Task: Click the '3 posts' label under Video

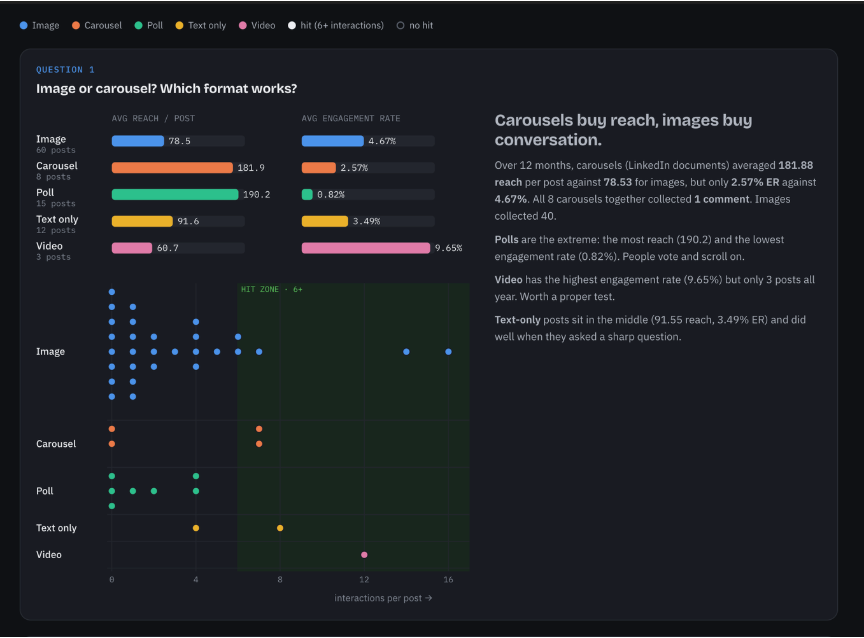Action: pyautogui.click(x=53, y=257)
